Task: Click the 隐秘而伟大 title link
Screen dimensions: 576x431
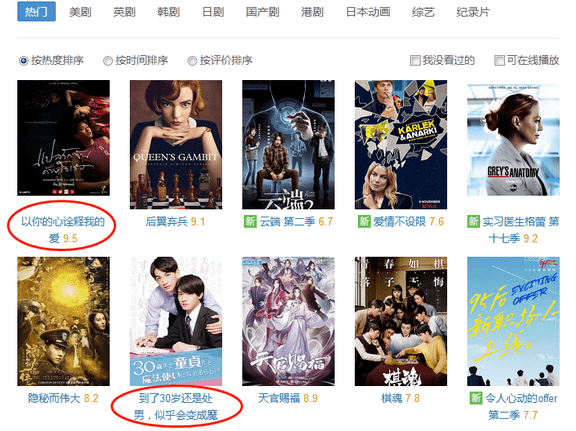Action: click(54, 398)
